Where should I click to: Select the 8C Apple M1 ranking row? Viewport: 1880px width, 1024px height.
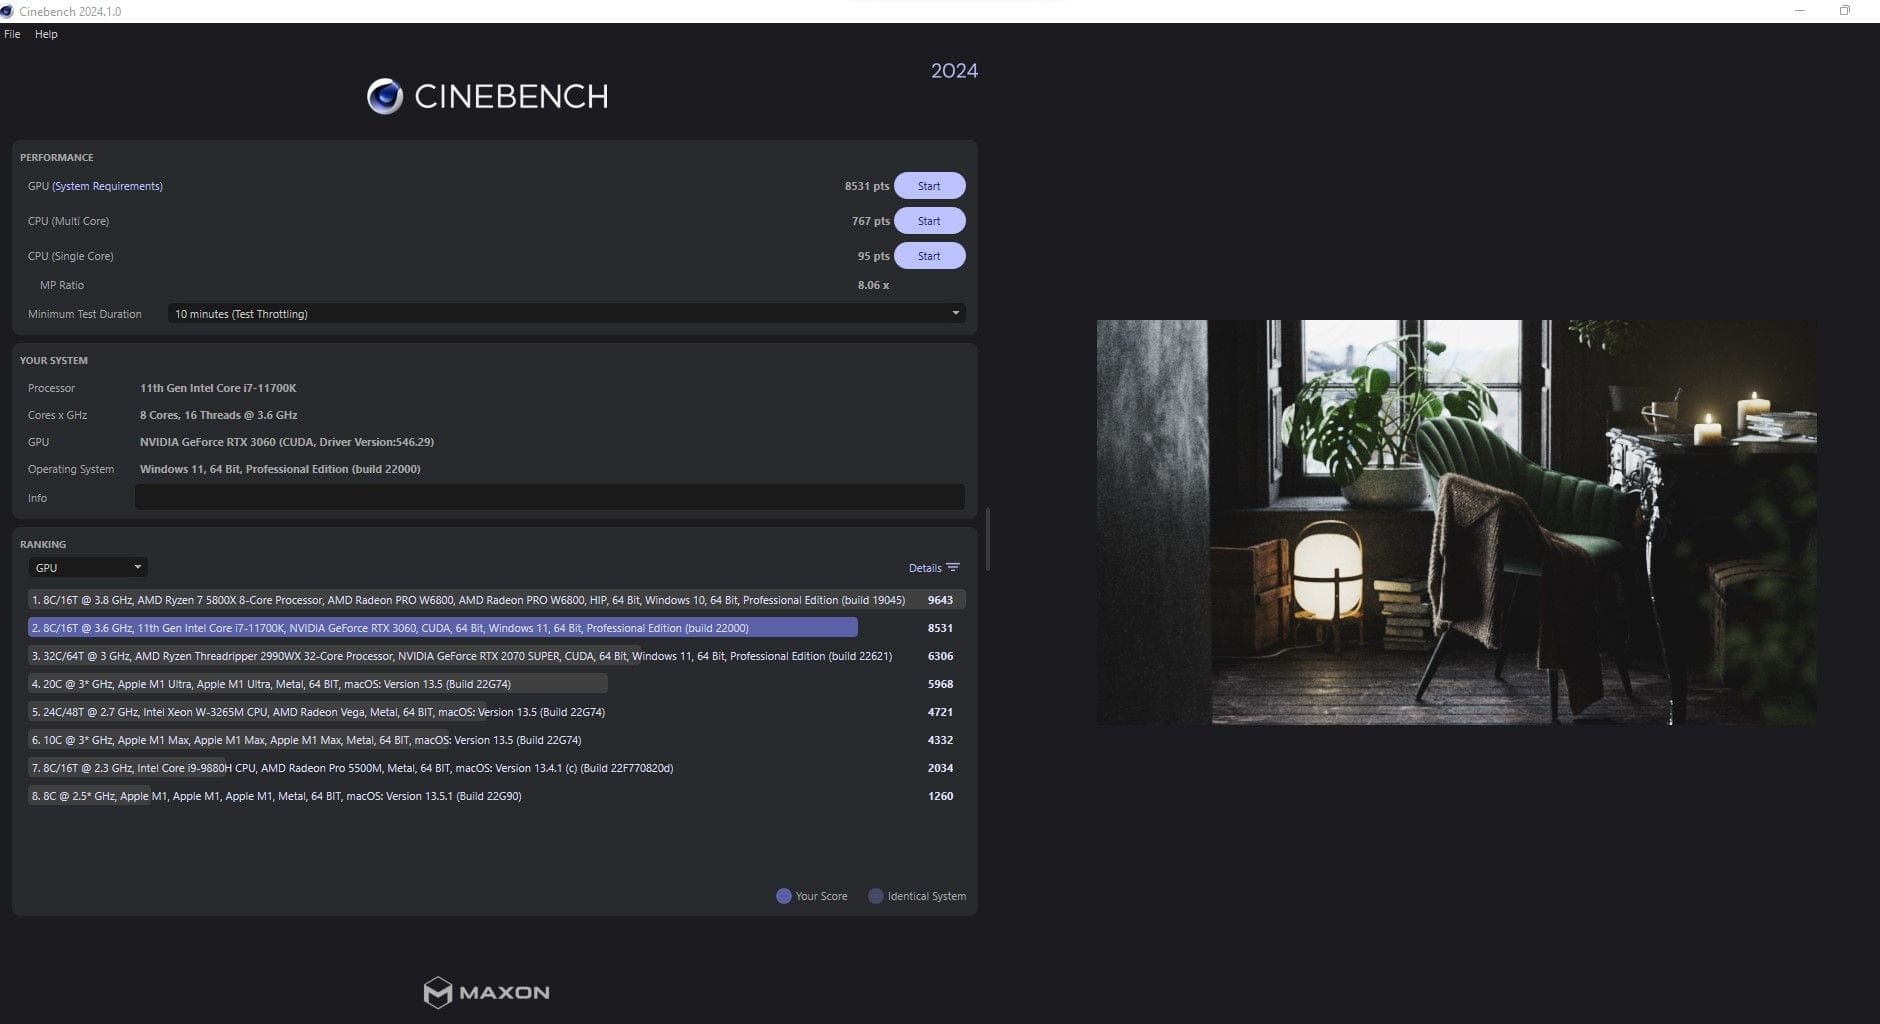coord(496,796)
